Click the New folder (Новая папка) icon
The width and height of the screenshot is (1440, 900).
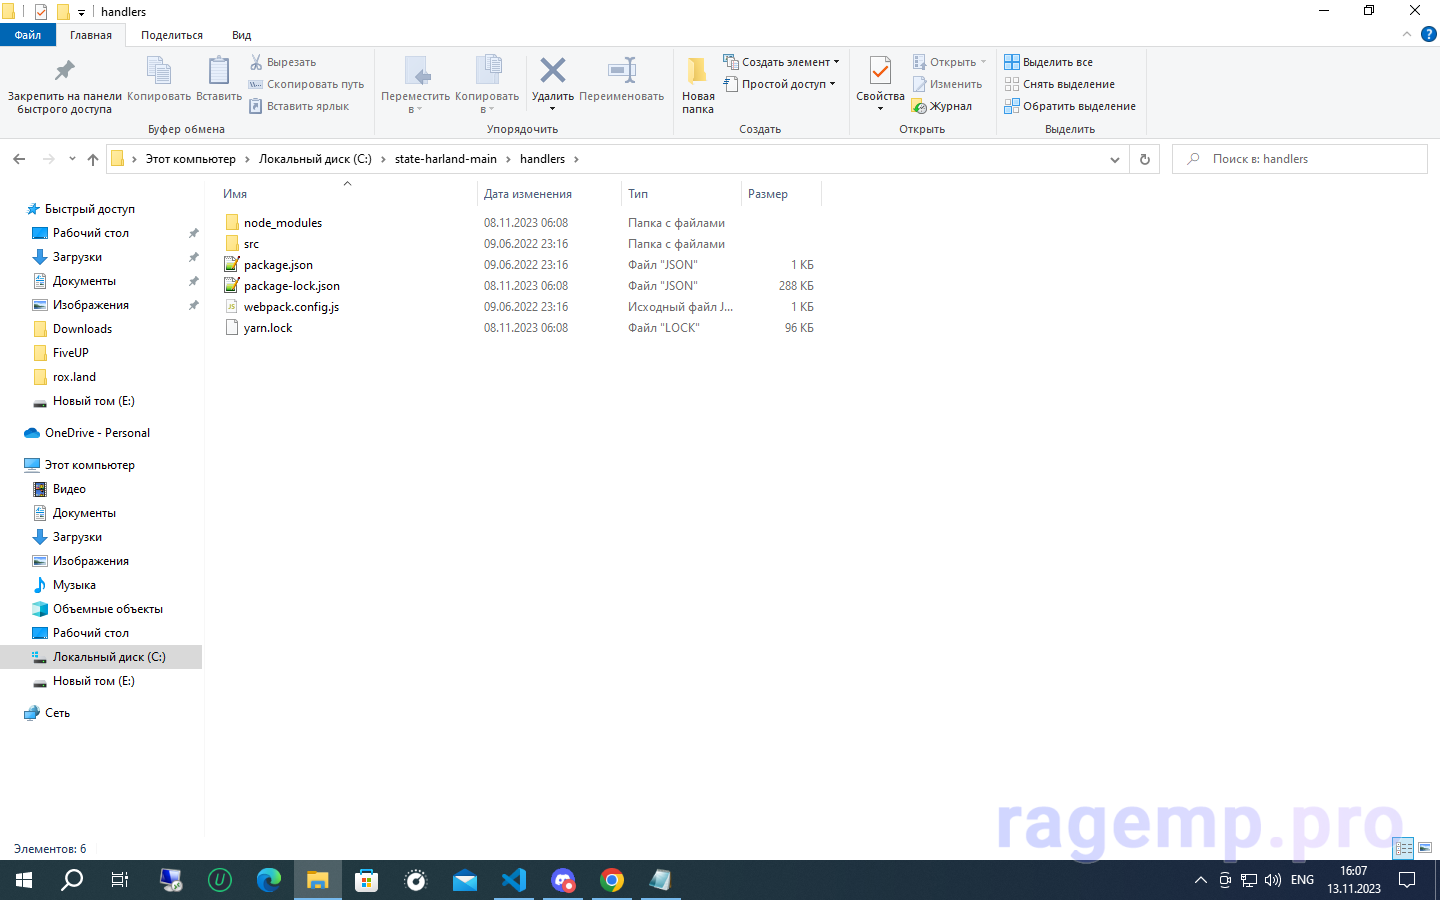click(x=697, y=72)
